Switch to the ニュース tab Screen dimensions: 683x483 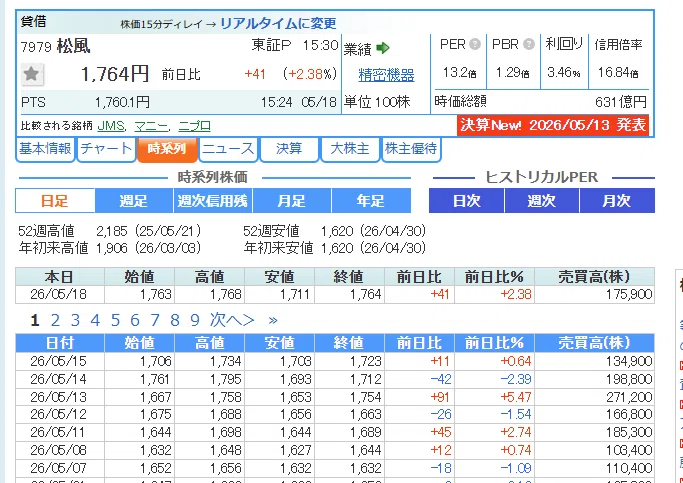pos(228,149)
